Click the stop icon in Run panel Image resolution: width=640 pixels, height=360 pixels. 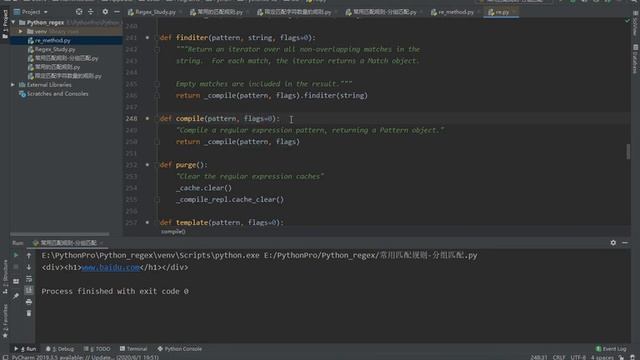click(16, 267)
